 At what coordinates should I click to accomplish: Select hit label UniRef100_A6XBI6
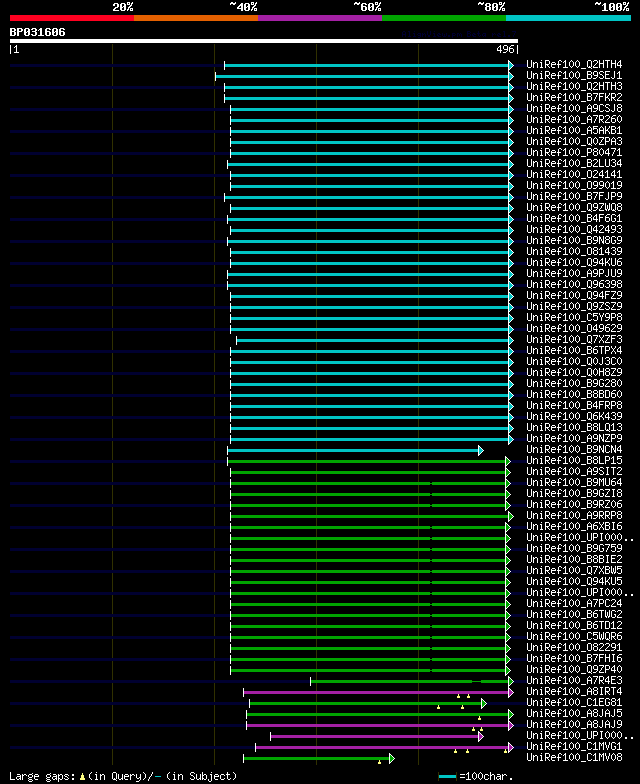(574, 526)
